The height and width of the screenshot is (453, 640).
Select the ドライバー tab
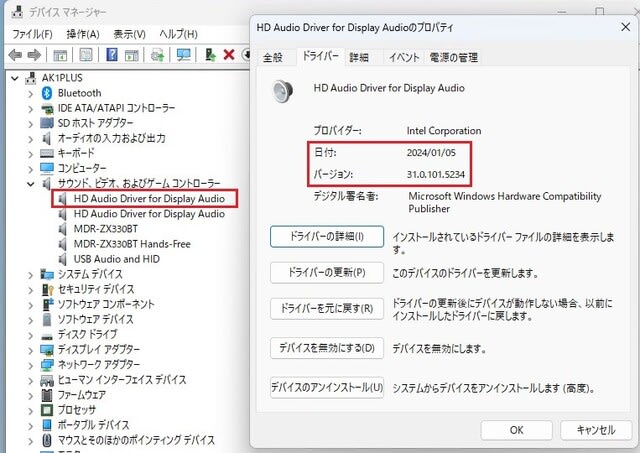pos(320,56)
